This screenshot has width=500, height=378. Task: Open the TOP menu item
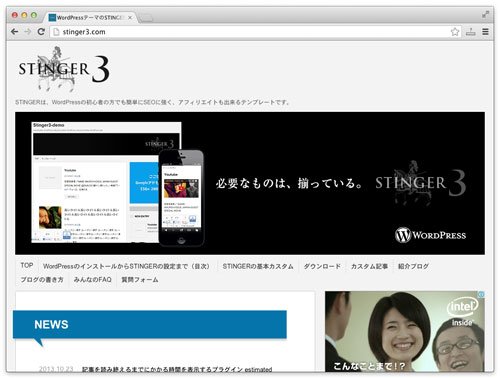click(x=27, y=266)
